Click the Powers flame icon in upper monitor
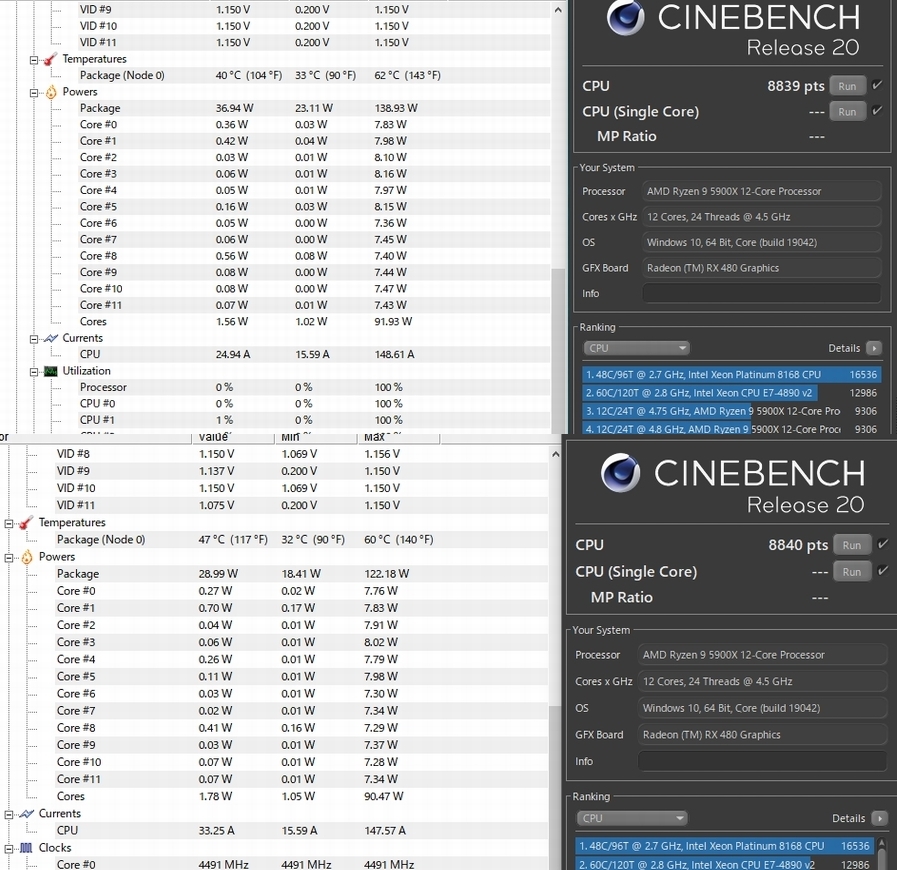This screenshot has width=897, height=870. [51, 92]
